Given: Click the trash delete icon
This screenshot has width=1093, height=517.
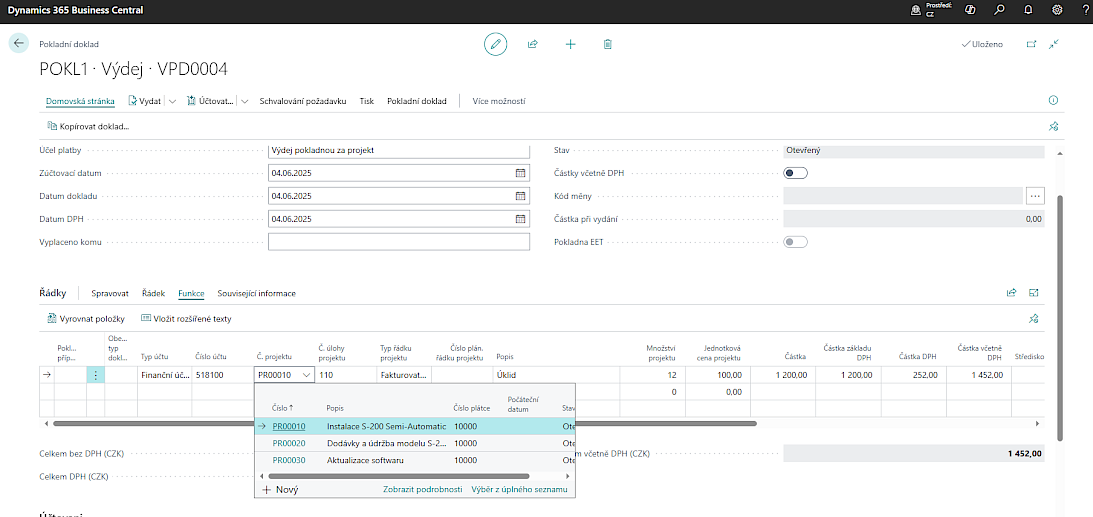Looking at the screenshot, I should point(608,44).
